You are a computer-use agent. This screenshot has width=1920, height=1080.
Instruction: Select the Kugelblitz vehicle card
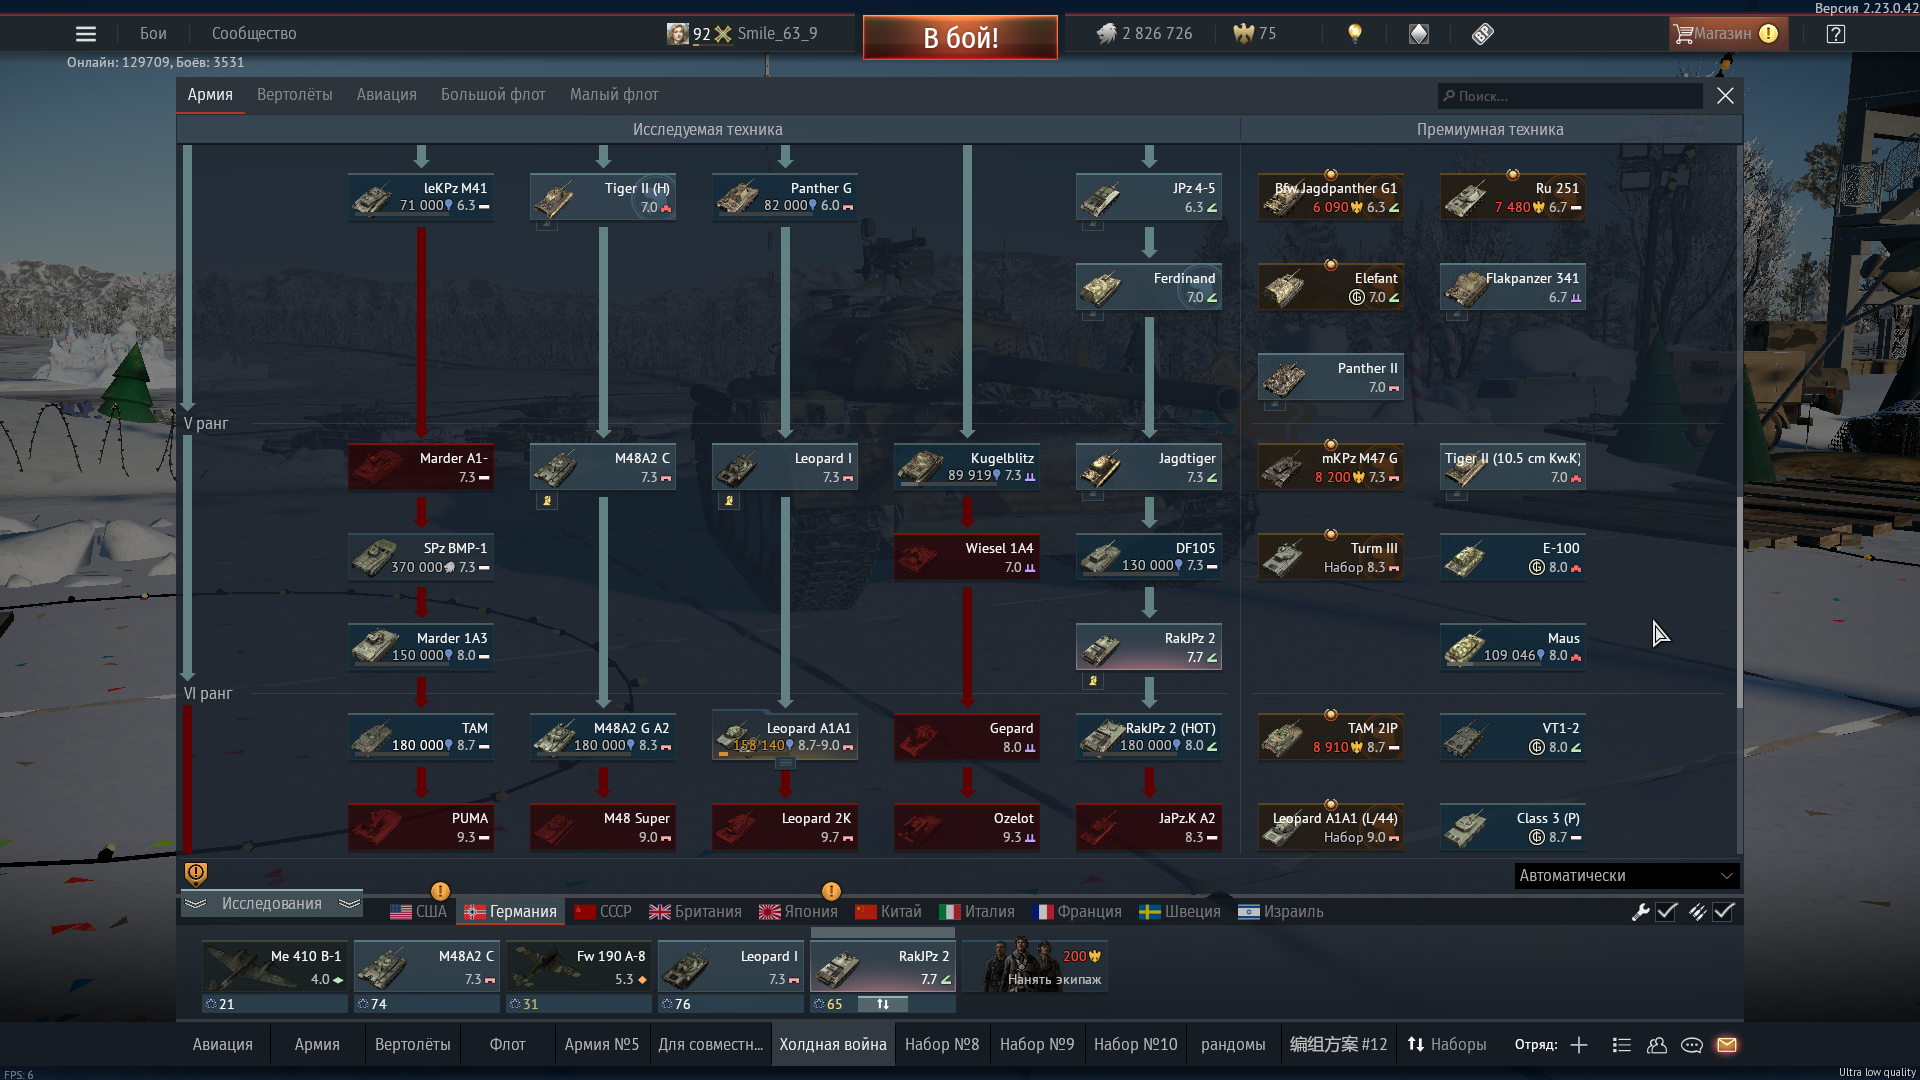click(x=967, y=467)
